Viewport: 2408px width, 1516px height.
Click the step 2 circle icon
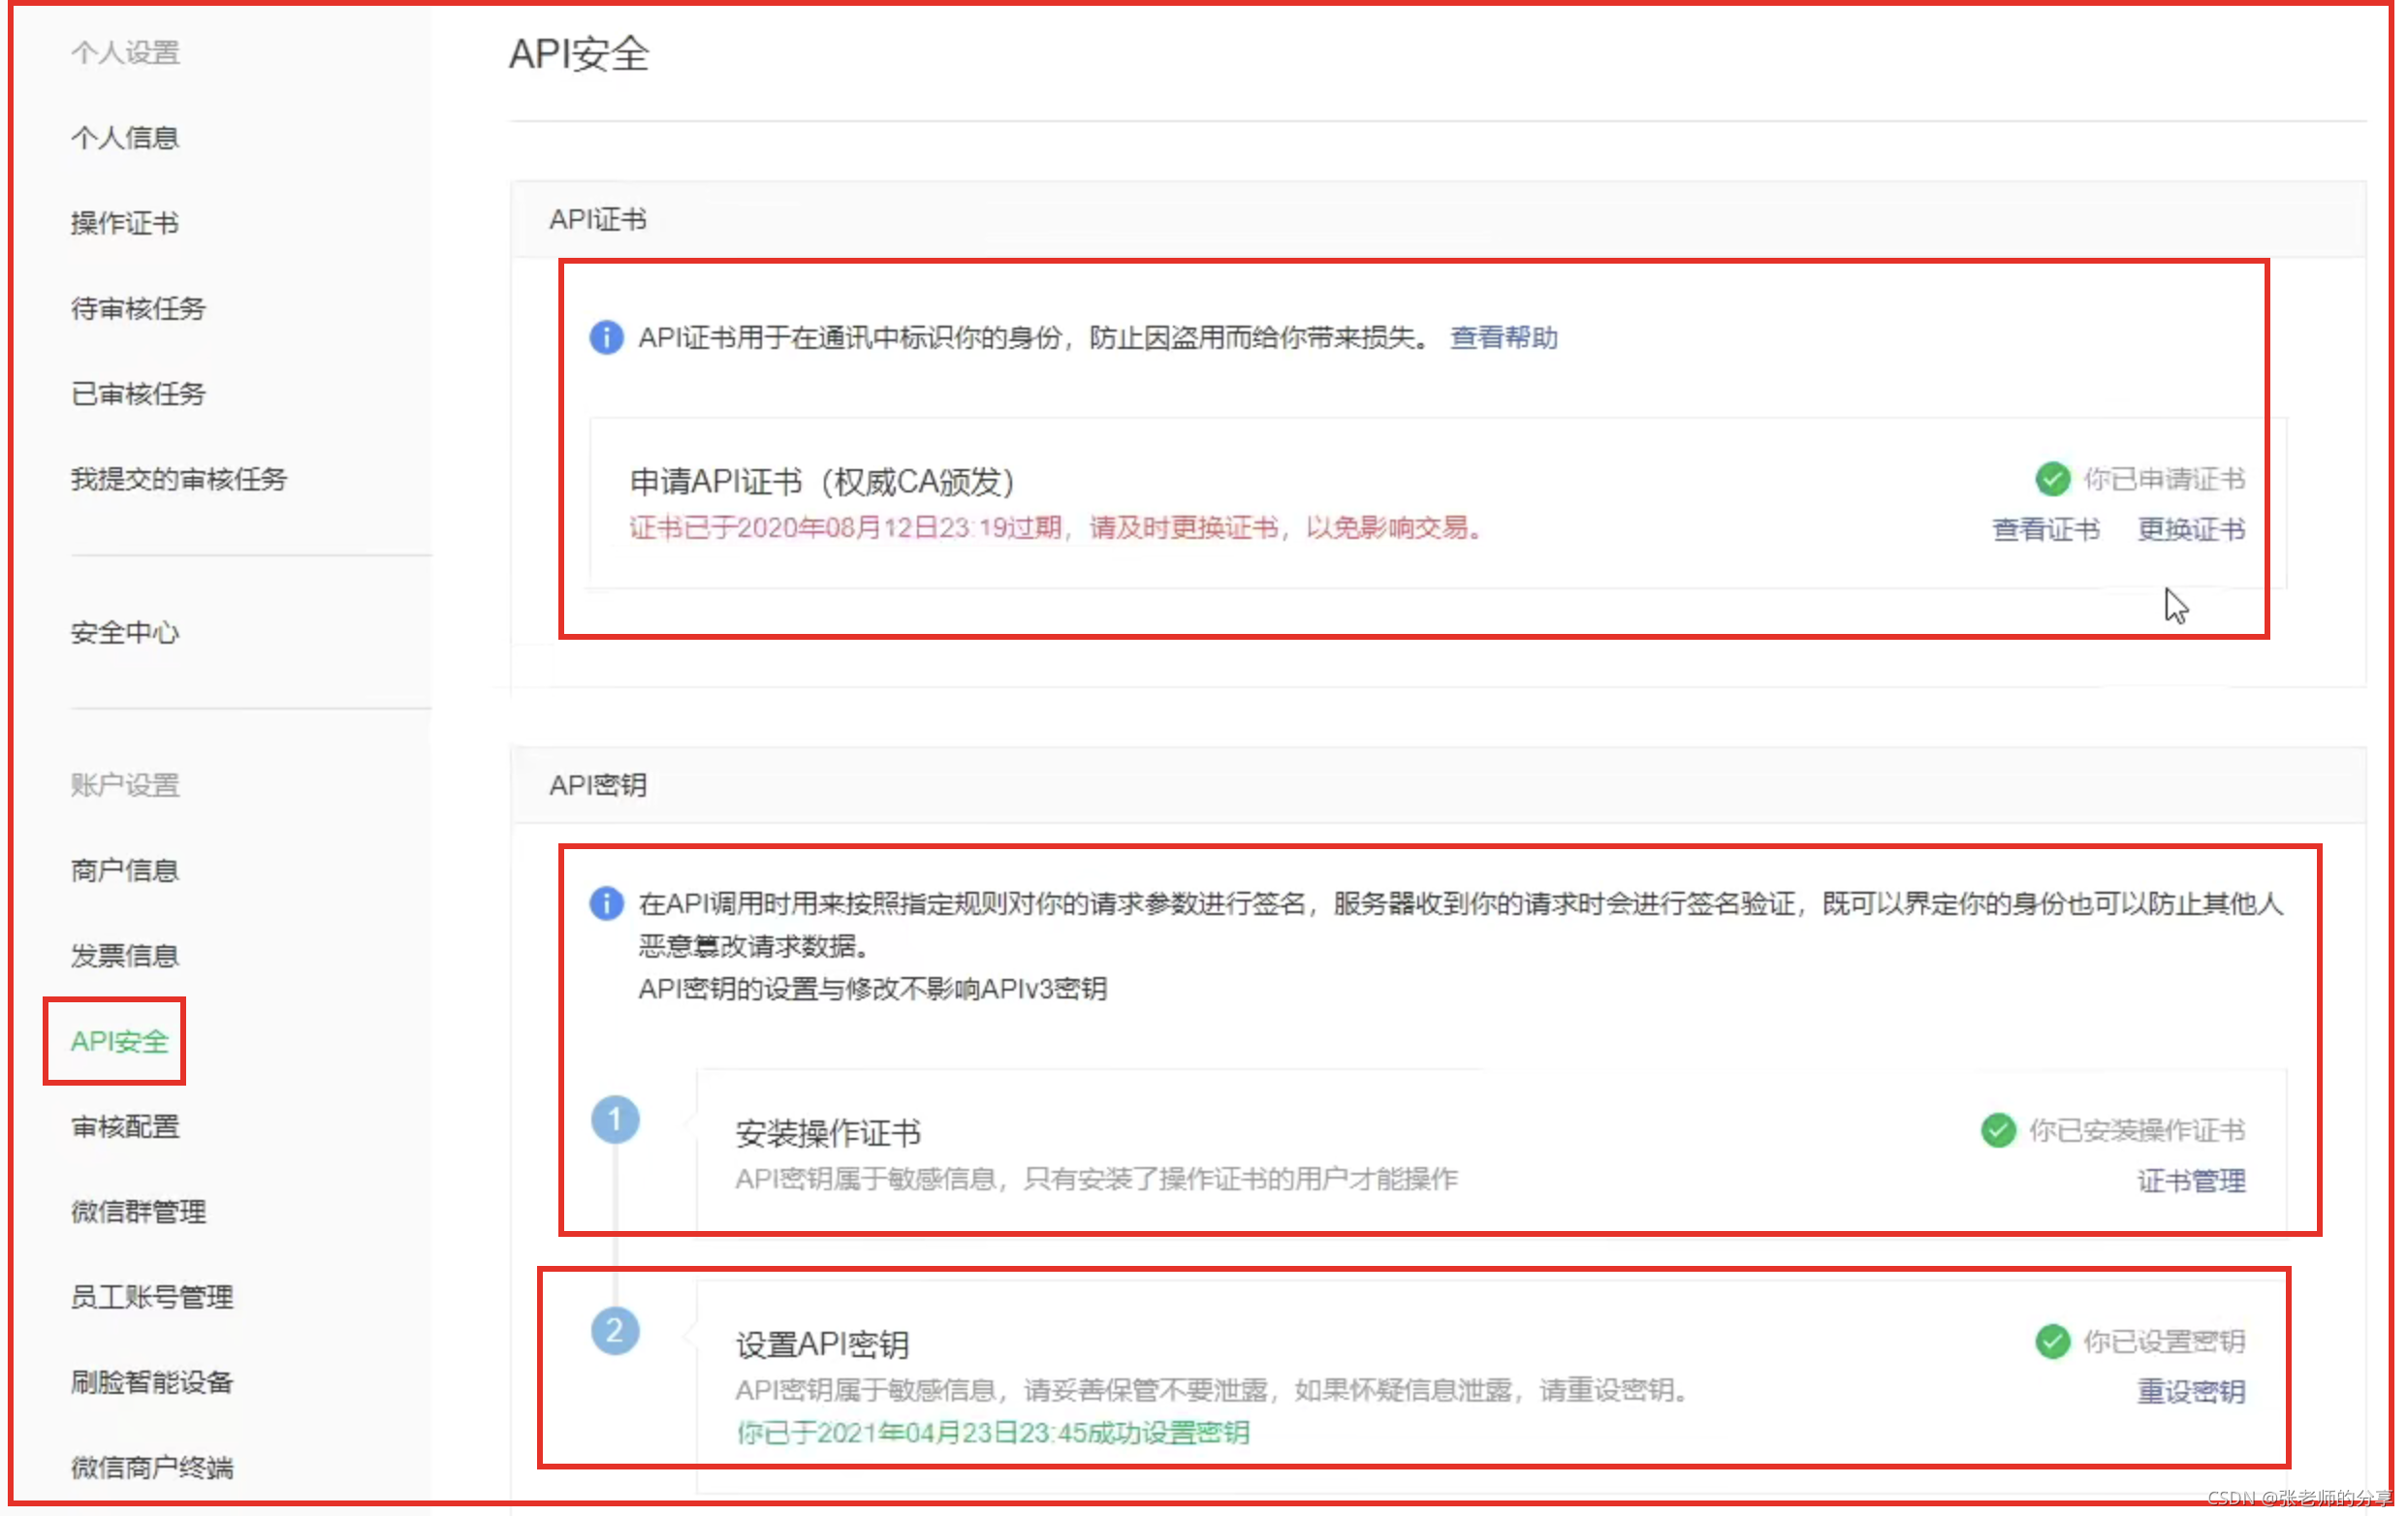(x=615, y=1332)
